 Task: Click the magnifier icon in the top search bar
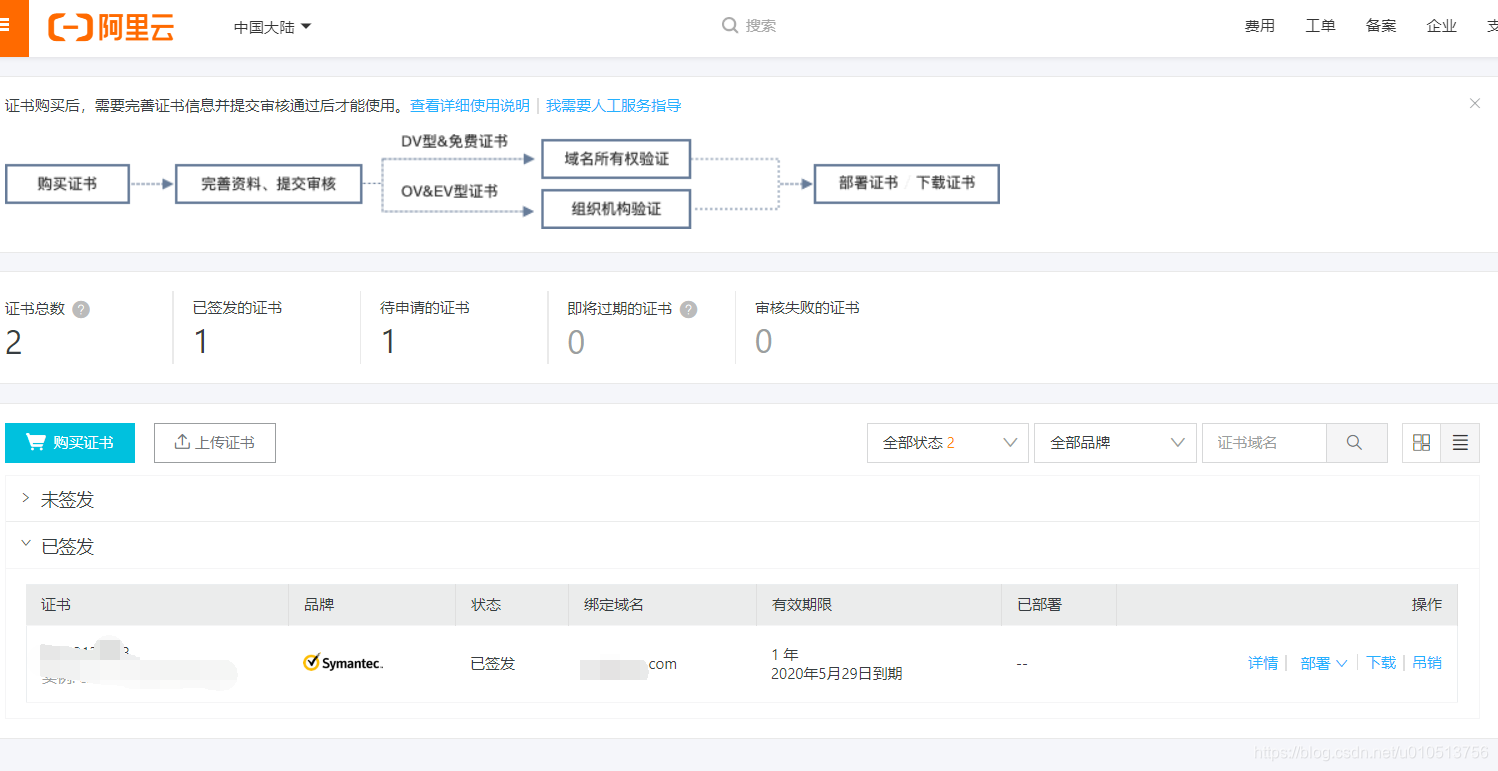(731, 24)
